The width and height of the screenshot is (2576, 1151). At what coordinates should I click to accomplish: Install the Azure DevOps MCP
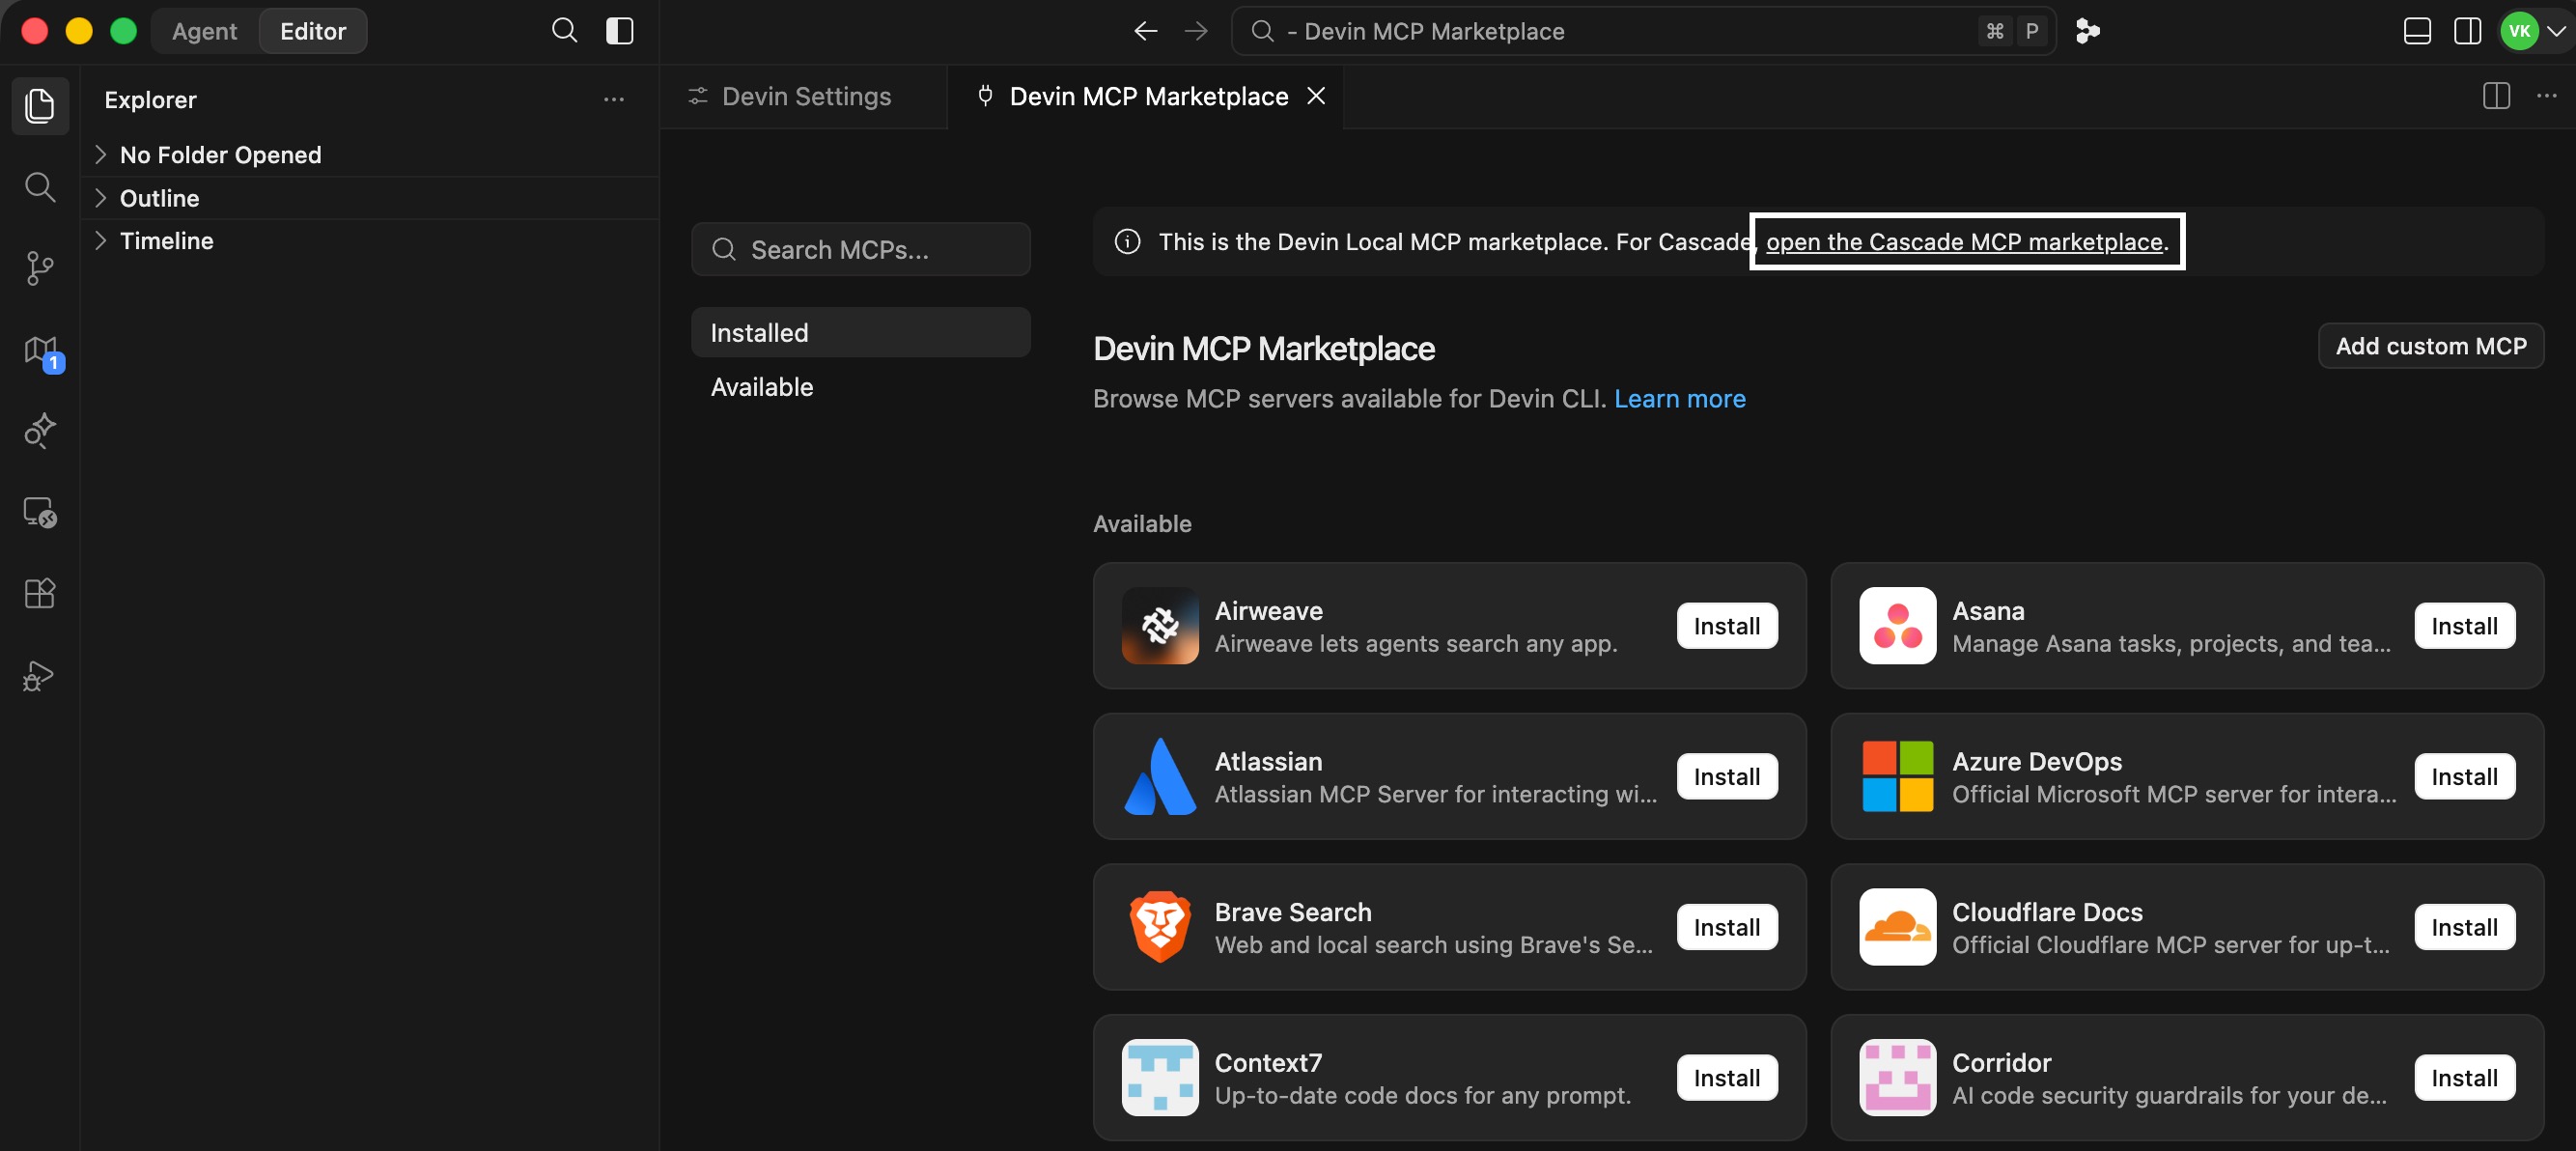tap(2464, 777)
